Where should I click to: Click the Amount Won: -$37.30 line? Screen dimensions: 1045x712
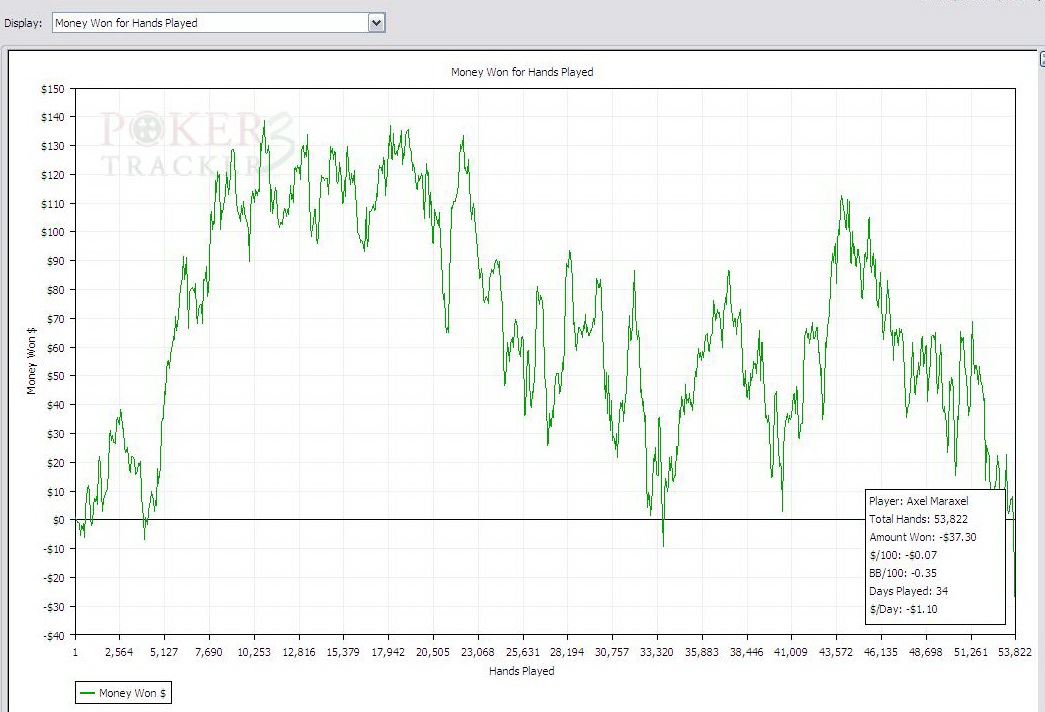920,537
